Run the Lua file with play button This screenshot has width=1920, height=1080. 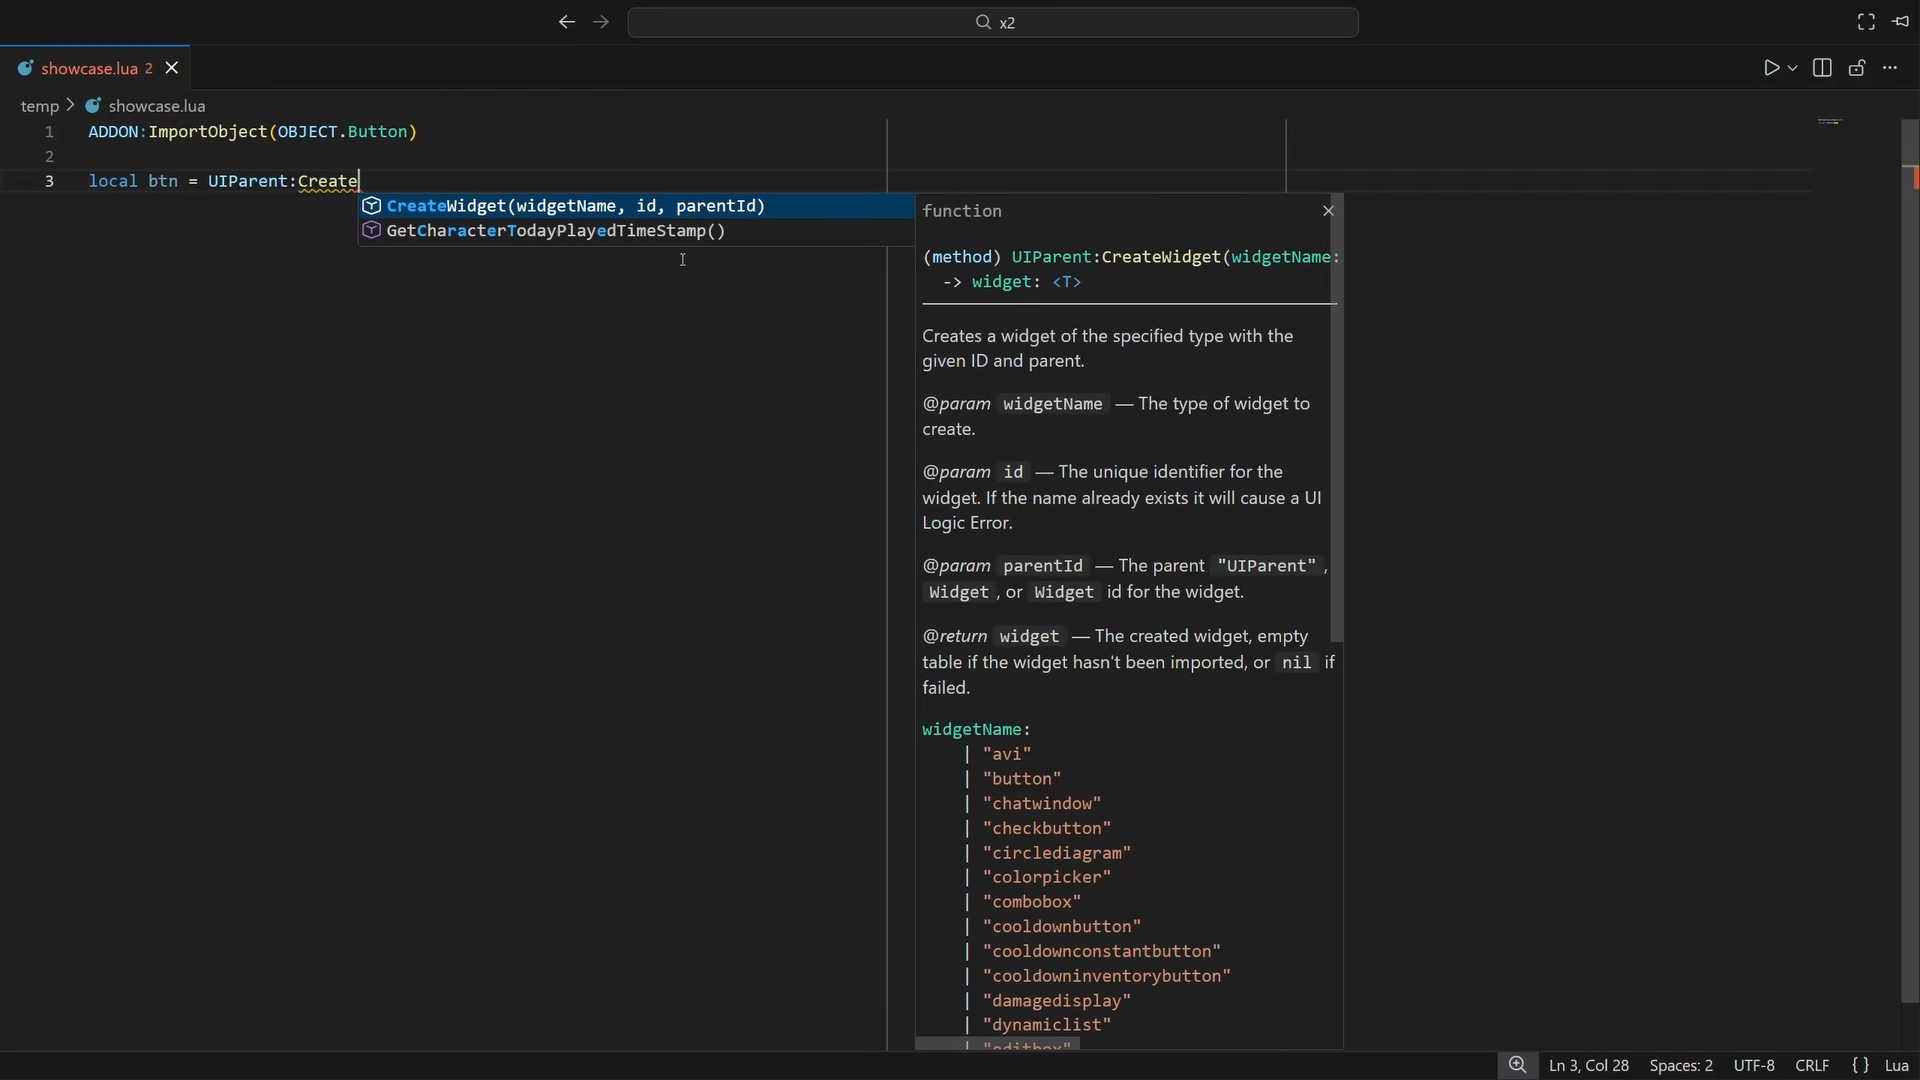tap(1771, 68)
